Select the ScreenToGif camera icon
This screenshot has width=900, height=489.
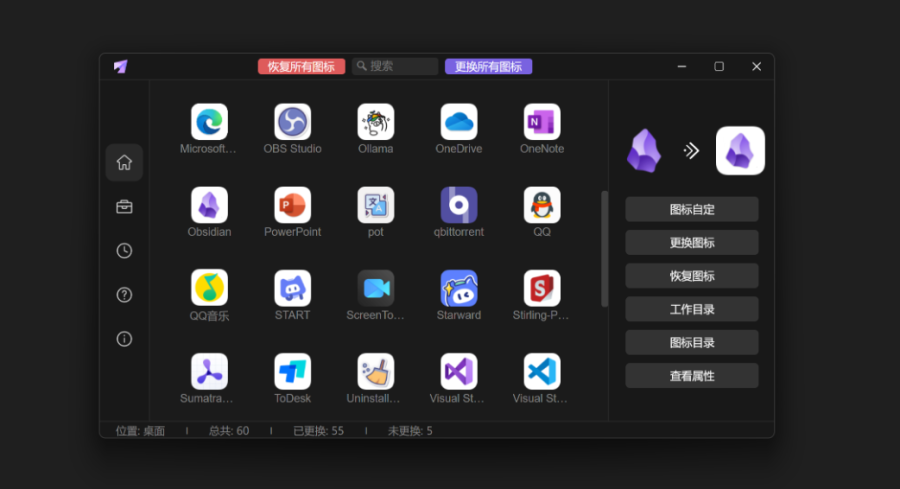point(375,288)
